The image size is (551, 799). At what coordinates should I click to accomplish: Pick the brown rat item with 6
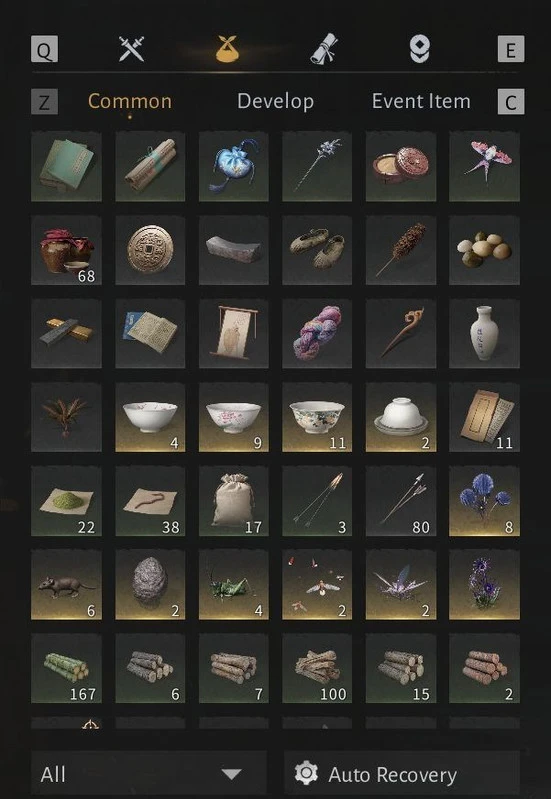(x=66, y=584)
